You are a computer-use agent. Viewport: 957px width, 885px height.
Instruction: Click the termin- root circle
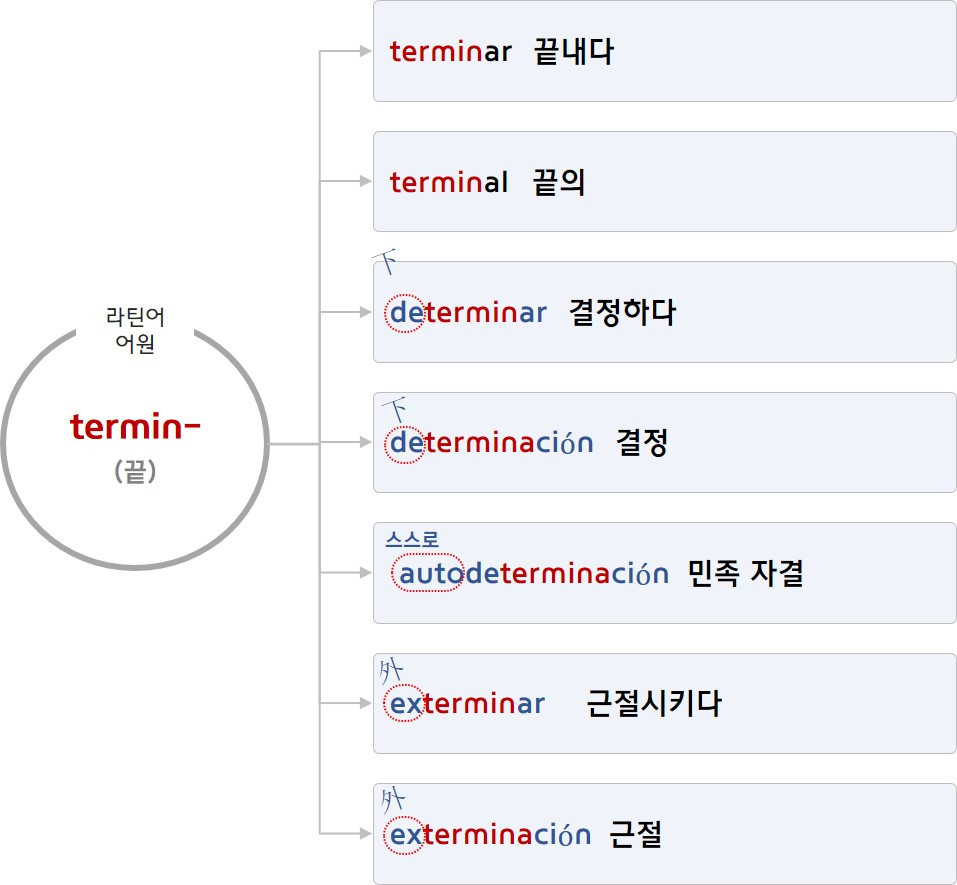pyautogui.click(x=135, y=443)
